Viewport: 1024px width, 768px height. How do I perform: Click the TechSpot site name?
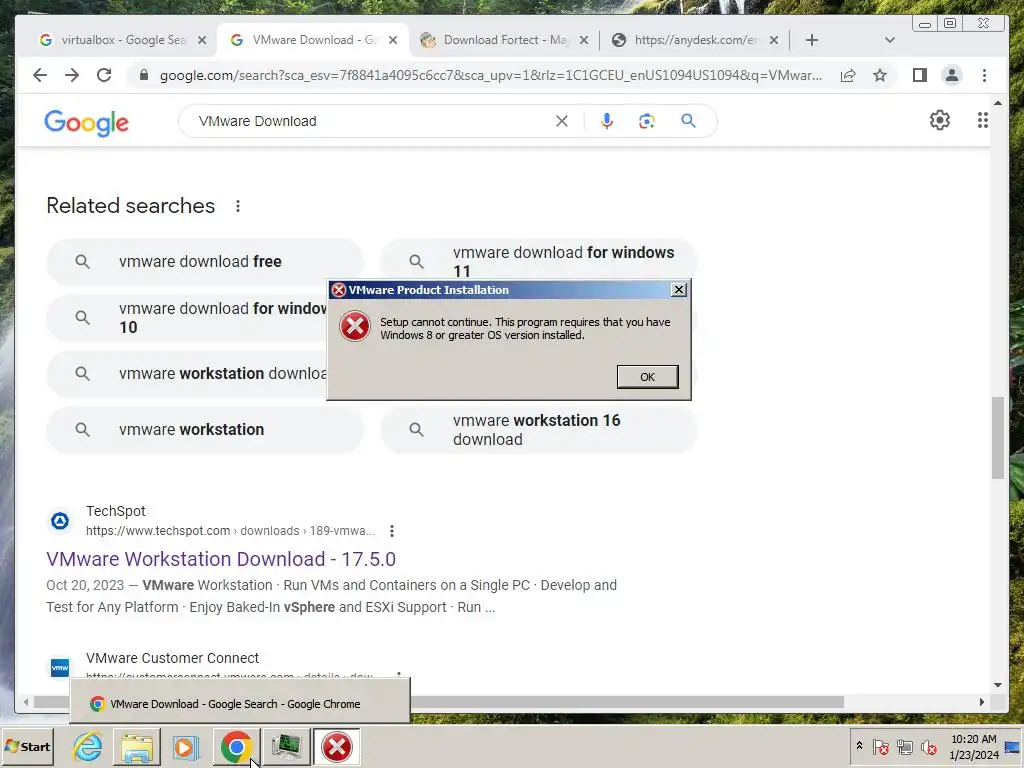tap(116, 511)
